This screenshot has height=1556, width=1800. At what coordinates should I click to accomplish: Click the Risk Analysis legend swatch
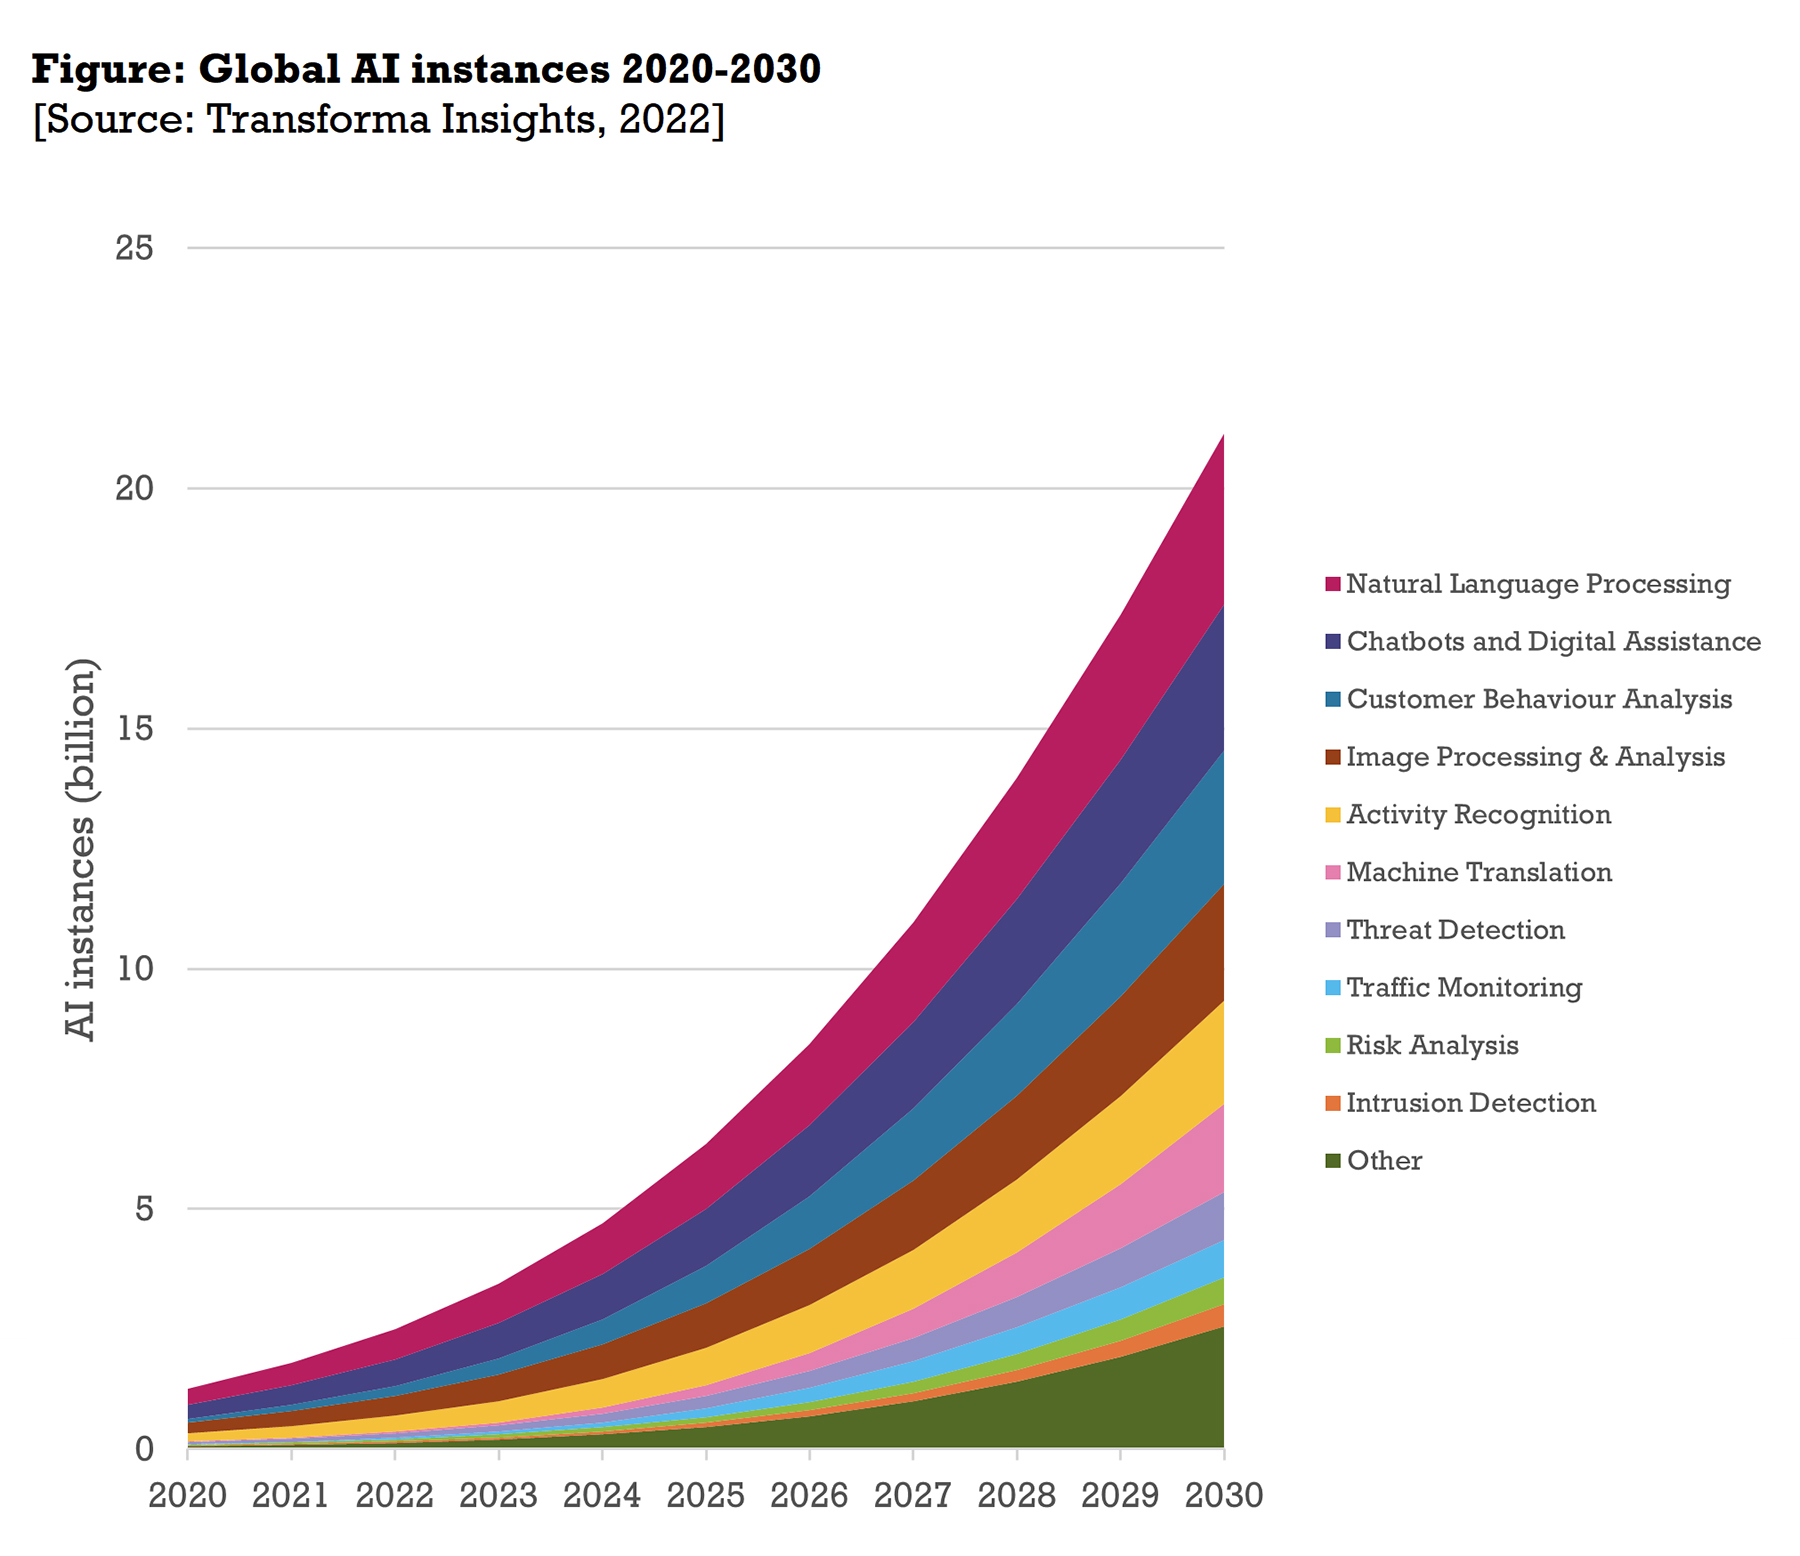pyautogui.click(x=1332, y=1046)
